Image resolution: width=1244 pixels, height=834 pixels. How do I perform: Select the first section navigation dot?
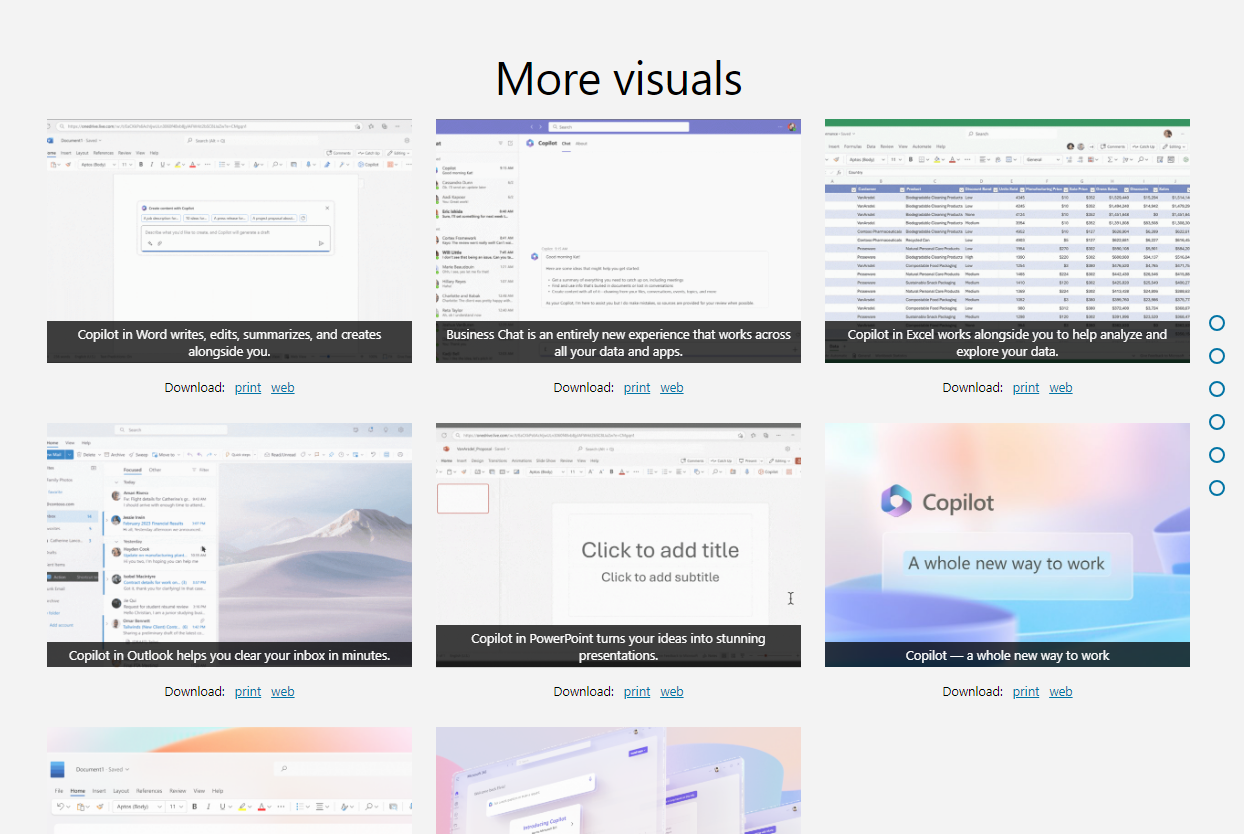click(x=1217, y=323)
